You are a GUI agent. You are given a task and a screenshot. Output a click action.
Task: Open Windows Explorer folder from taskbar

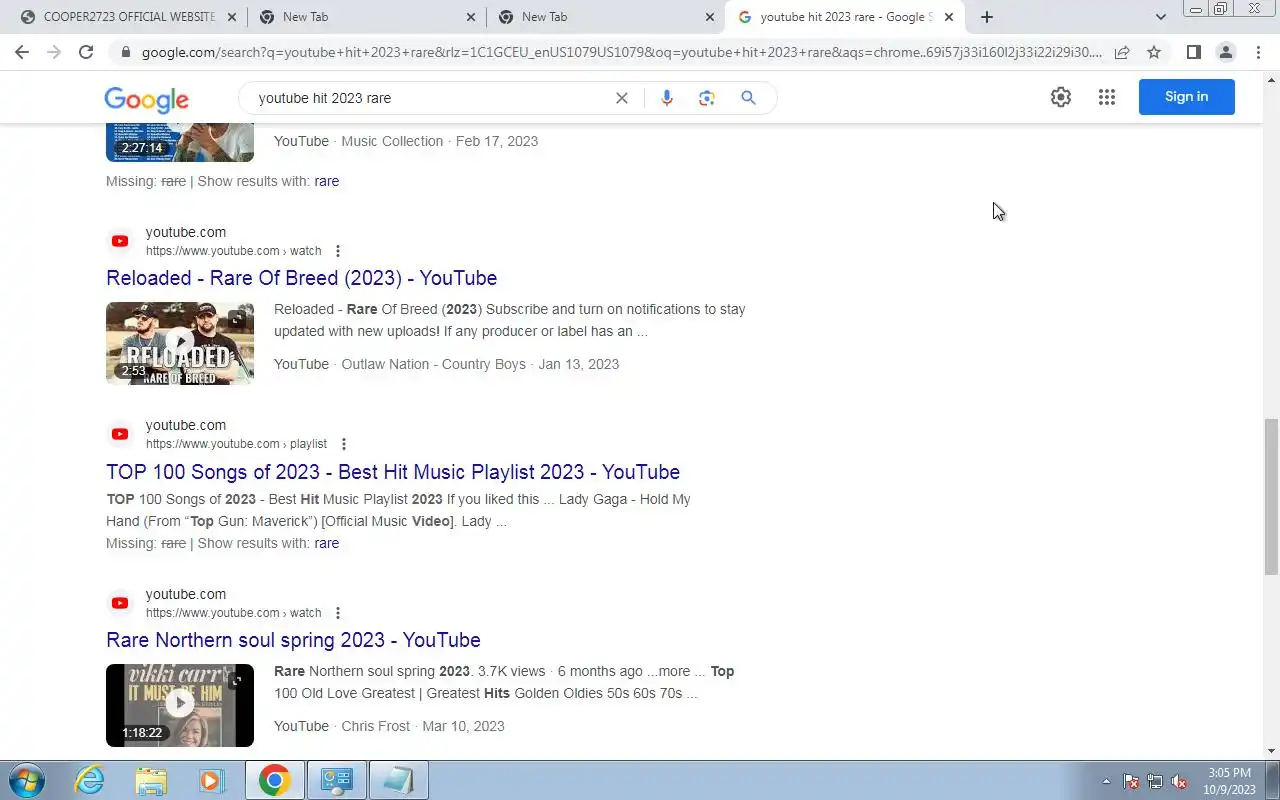[151, 780]
